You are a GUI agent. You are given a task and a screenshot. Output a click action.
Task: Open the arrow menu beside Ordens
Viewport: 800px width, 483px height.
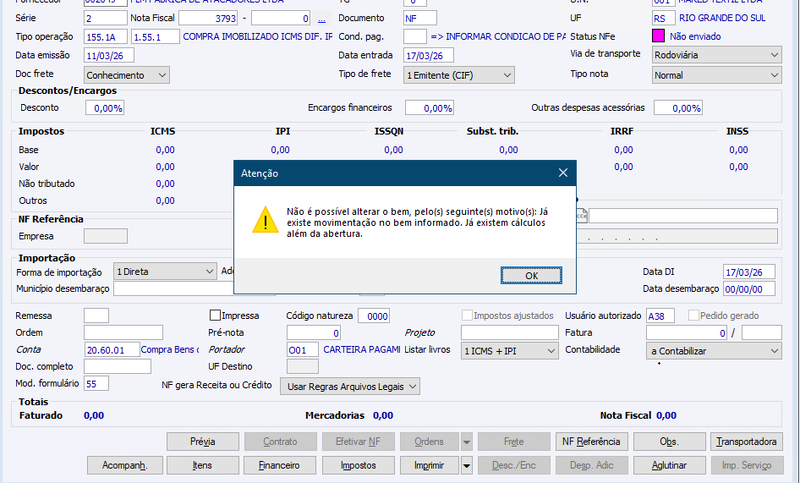tap(466, 442)
